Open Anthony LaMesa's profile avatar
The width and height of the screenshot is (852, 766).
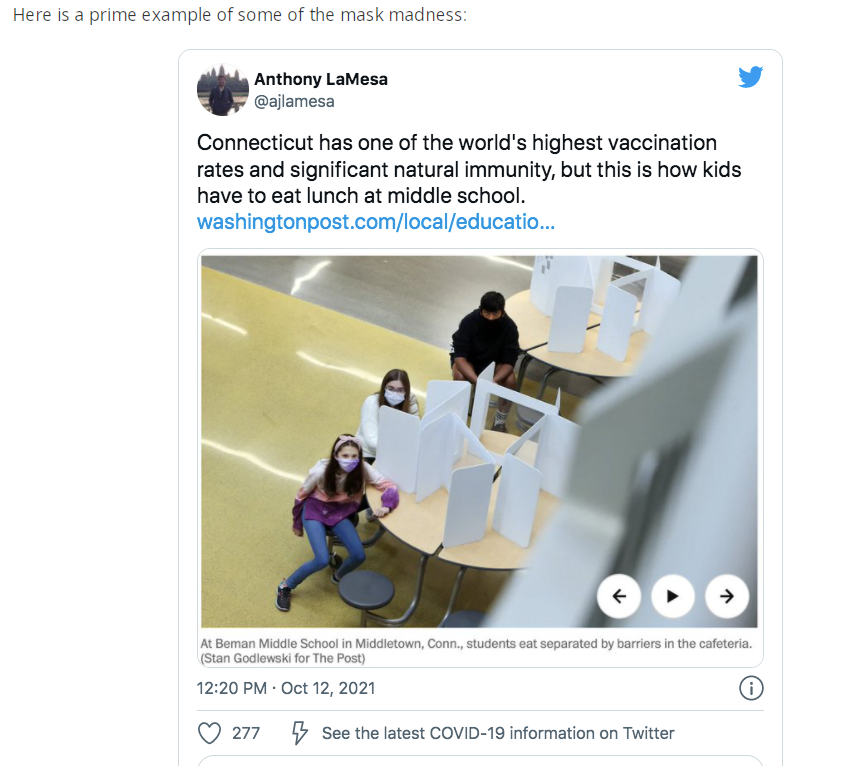click(x=221, y=91)
